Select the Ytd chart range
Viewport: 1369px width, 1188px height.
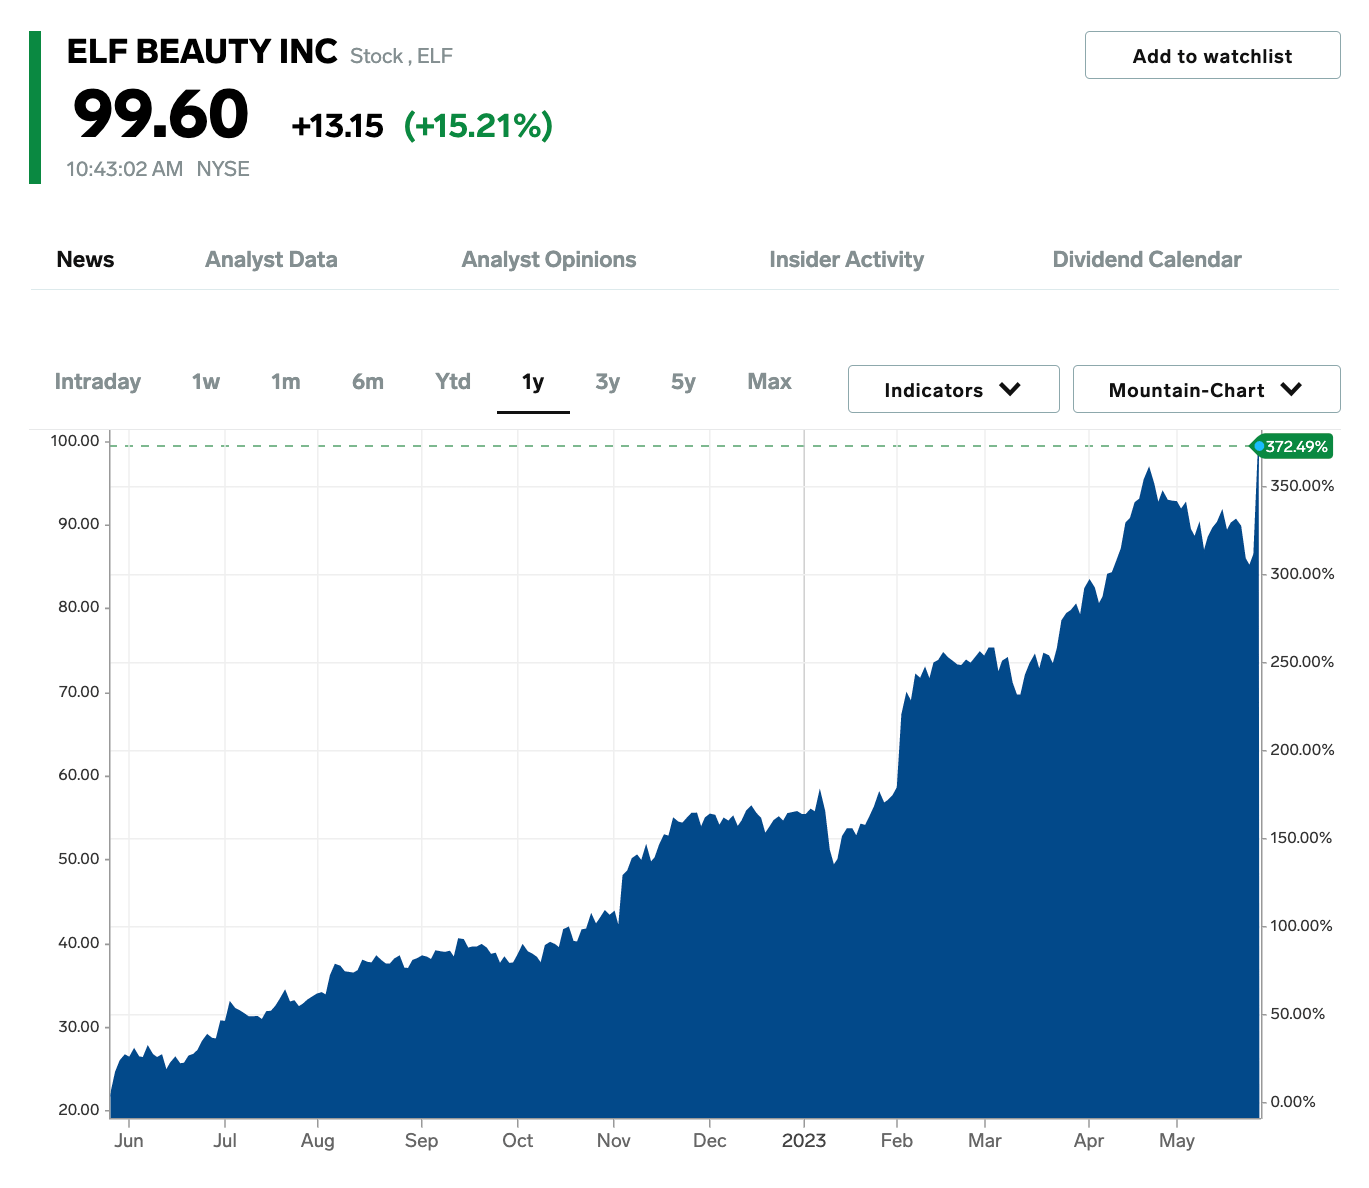[451, 382]
